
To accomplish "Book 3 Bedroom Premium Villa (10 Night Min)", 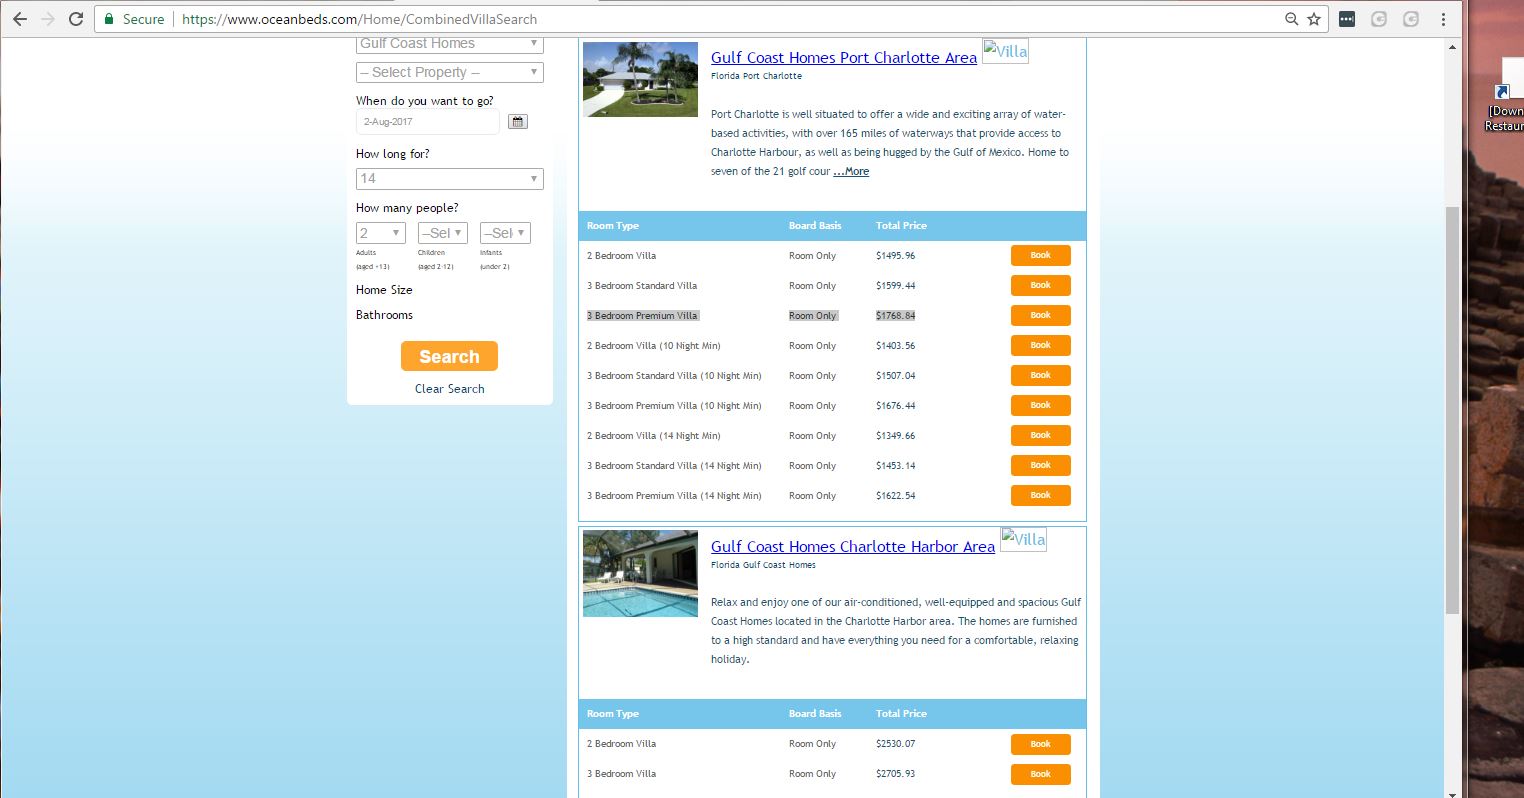I will [1041, 406].
